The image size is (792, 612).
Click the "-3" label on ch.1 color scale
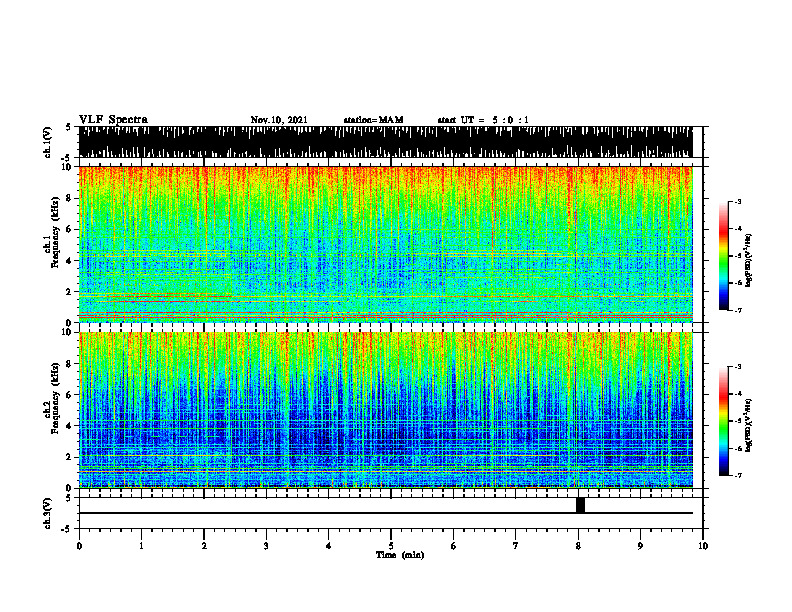pos(738,202)
